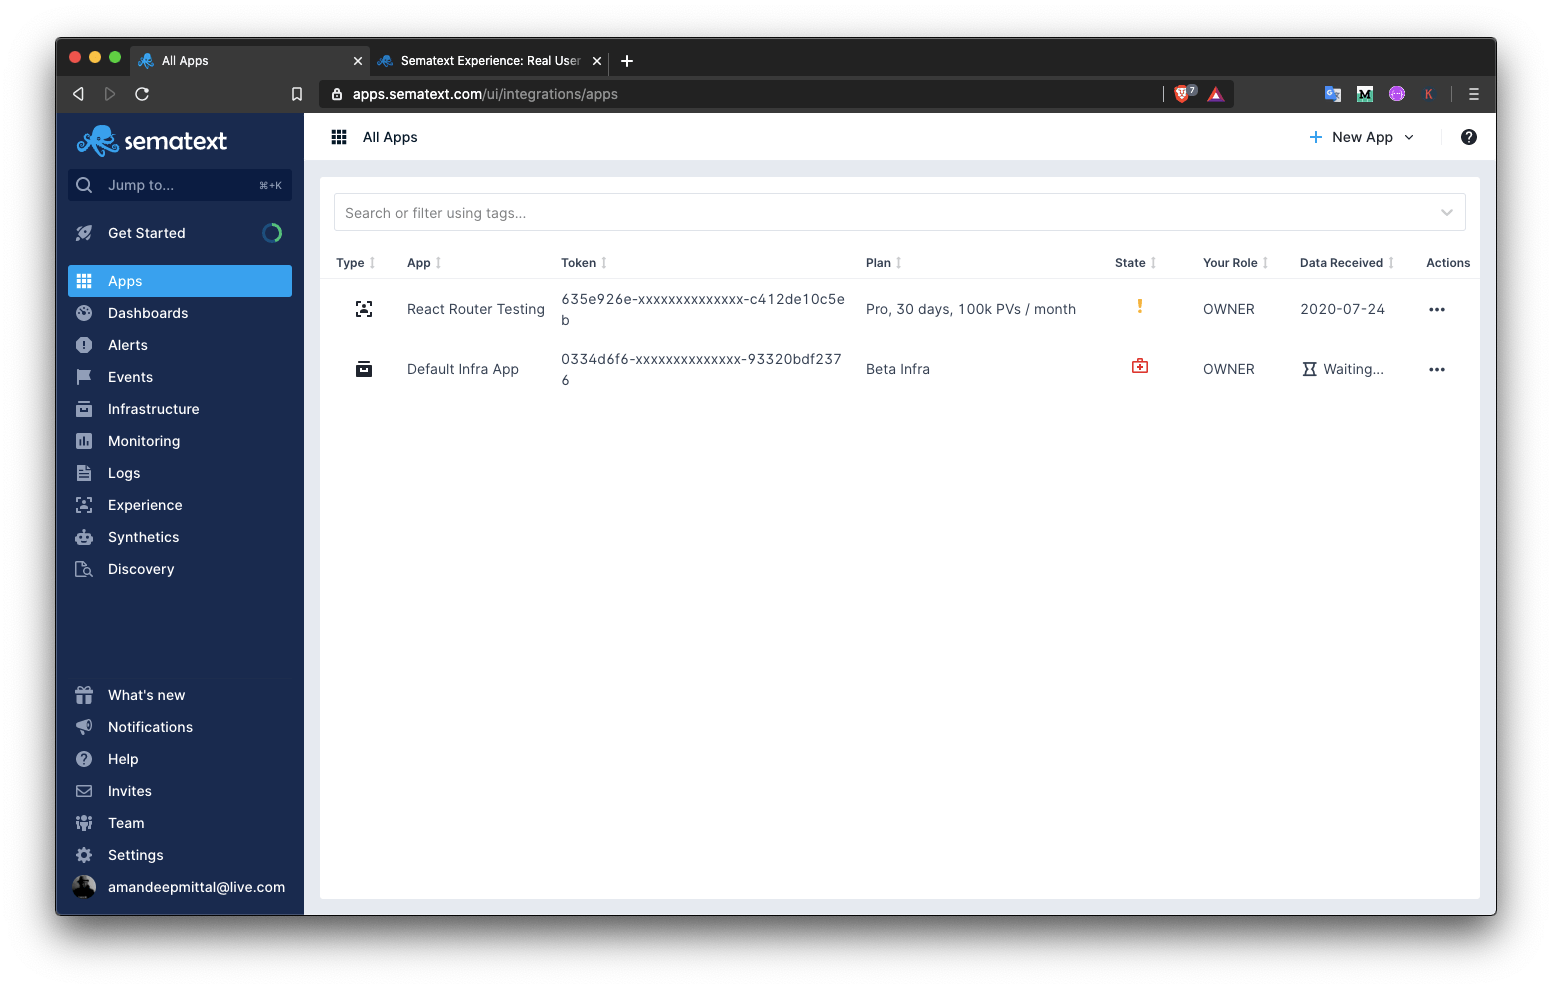Sort table by Plan column
The height and width of the screenshot is (989, 1552).
pos(884,263)
